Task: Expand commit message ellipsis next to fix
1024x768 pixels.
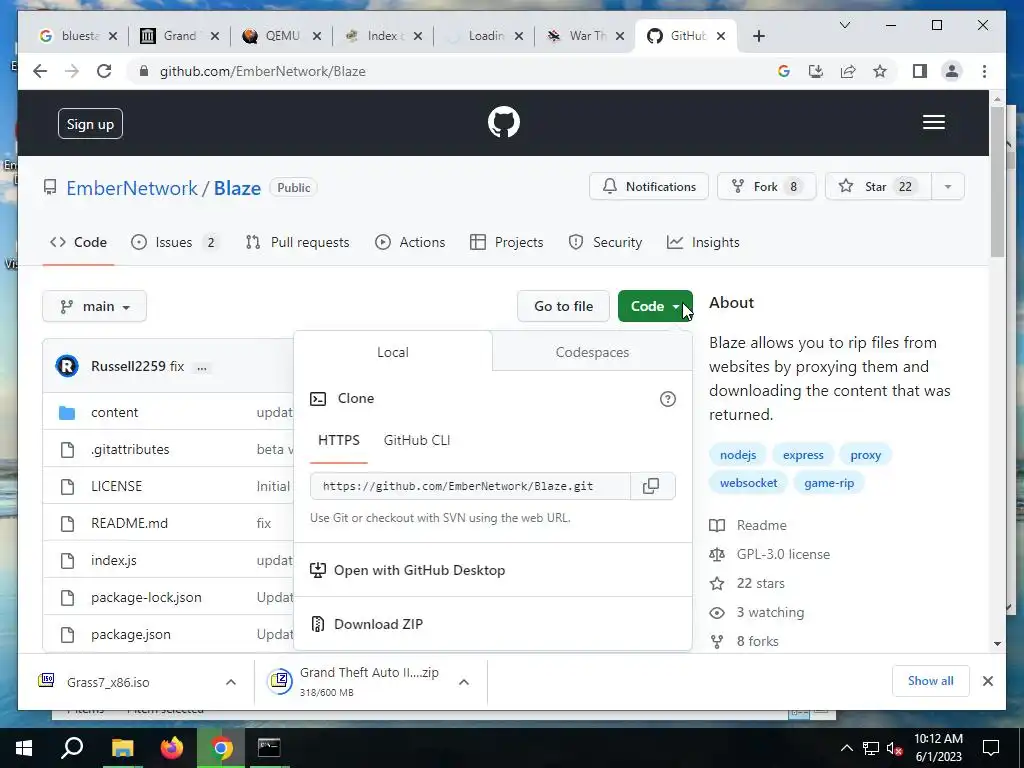Action: pyautogui.click(x=202, y=367)
